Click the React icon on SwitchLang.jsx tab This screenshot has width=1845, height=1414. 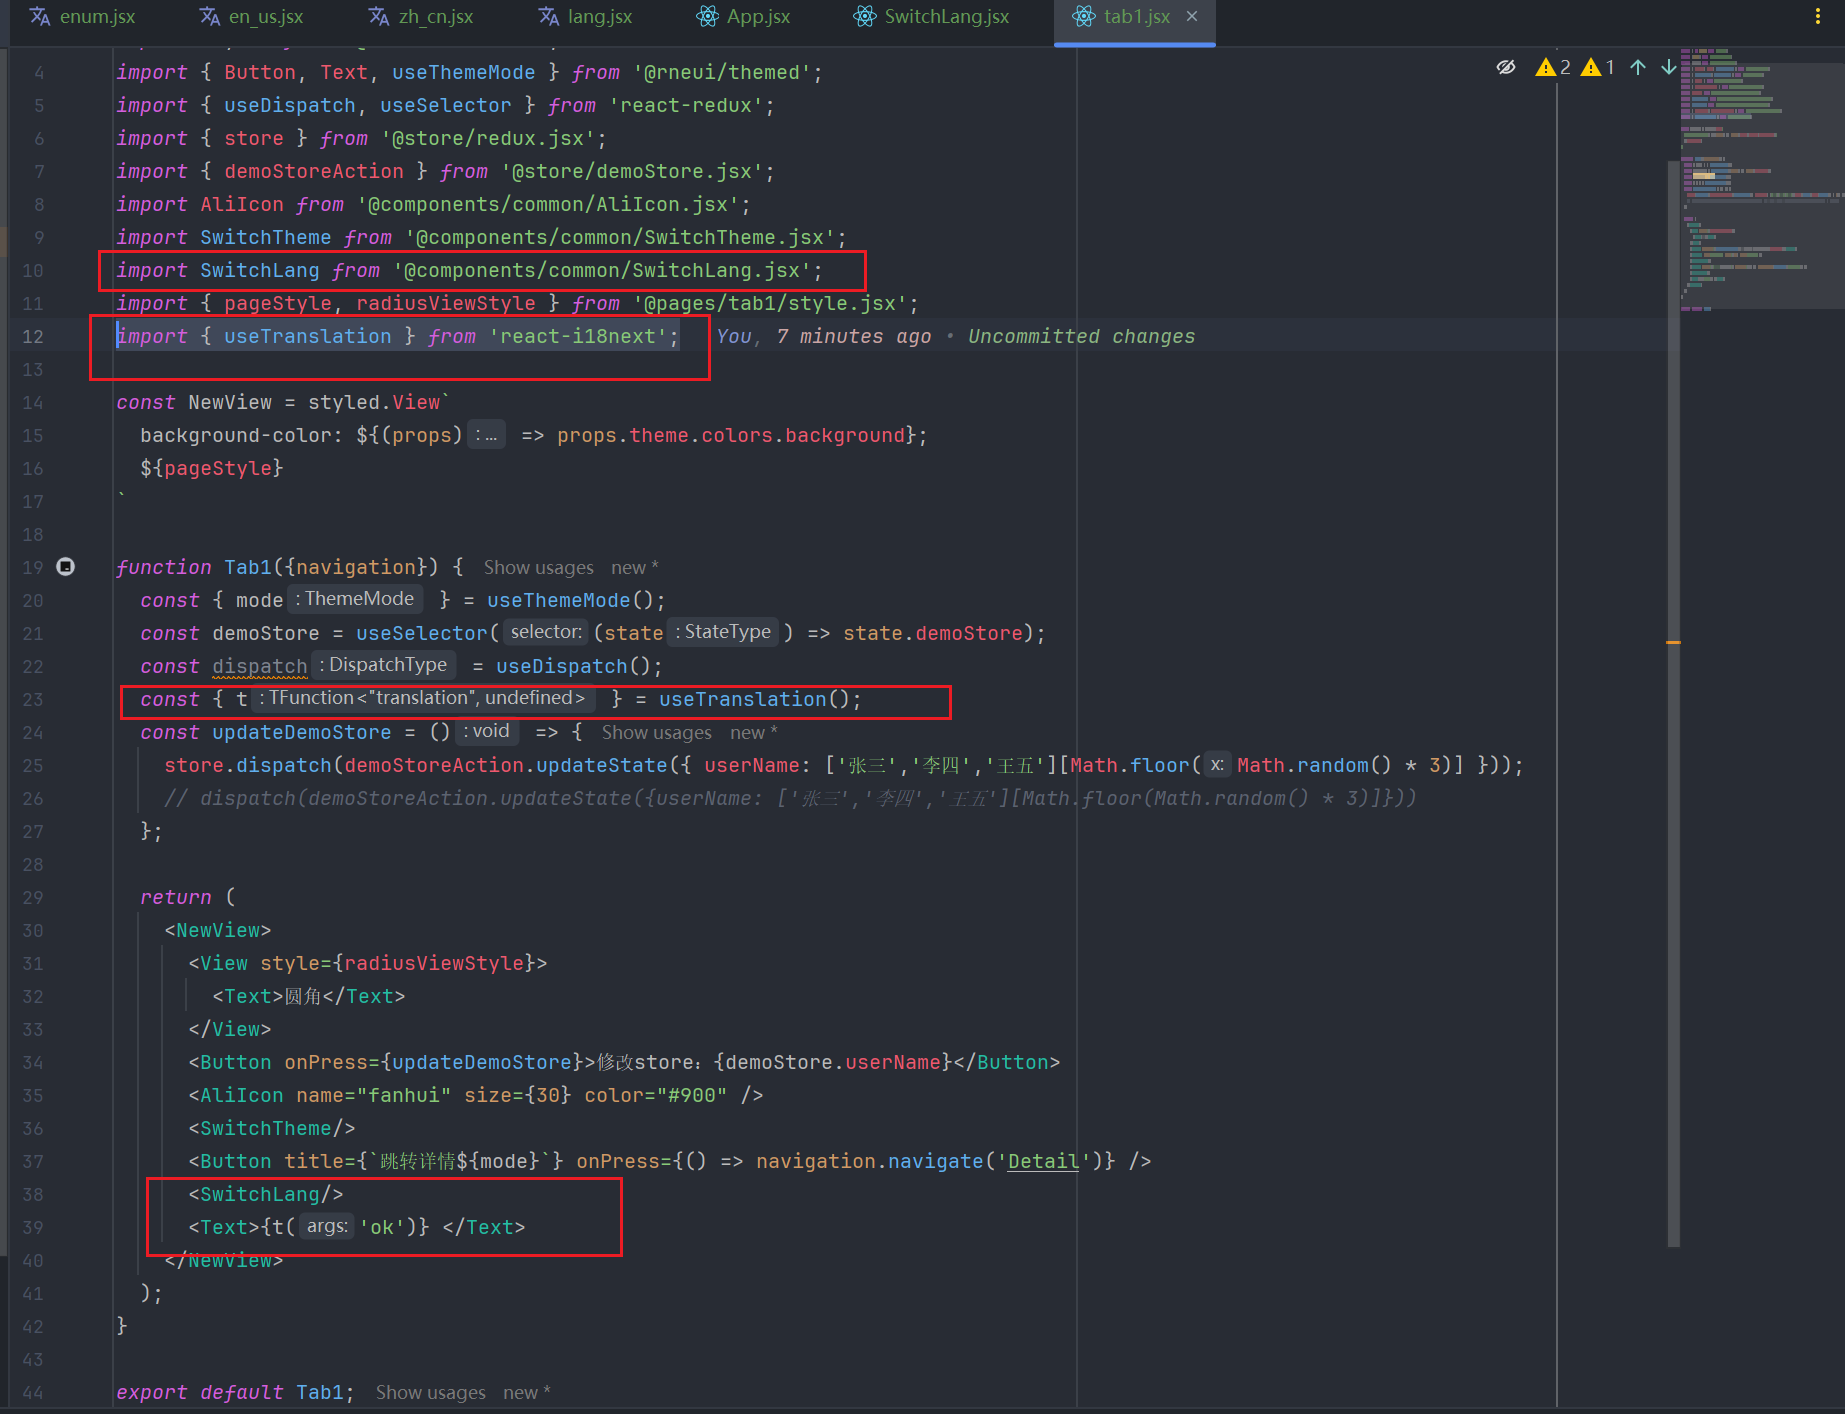coord(865,16)
